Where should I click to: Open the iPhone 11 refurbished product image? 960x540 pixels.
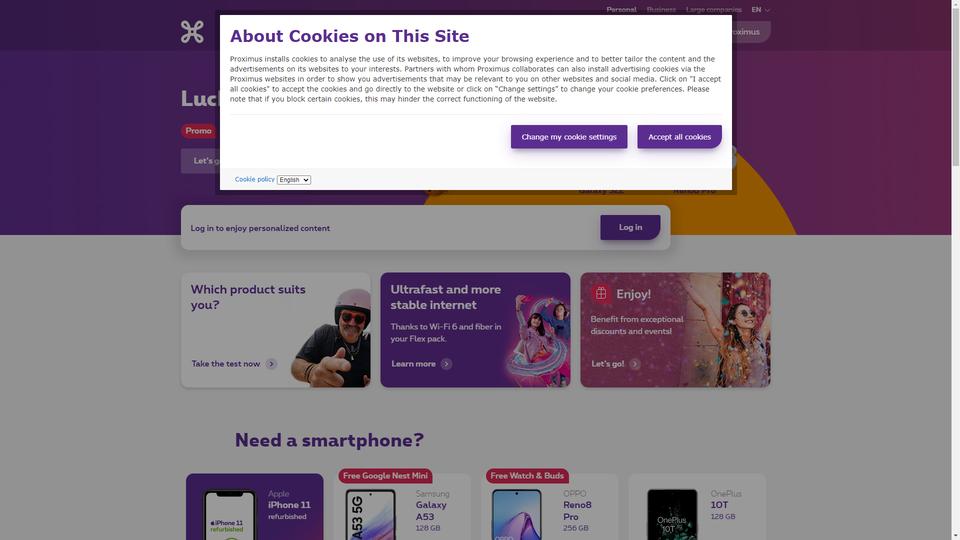click(229, 514)
